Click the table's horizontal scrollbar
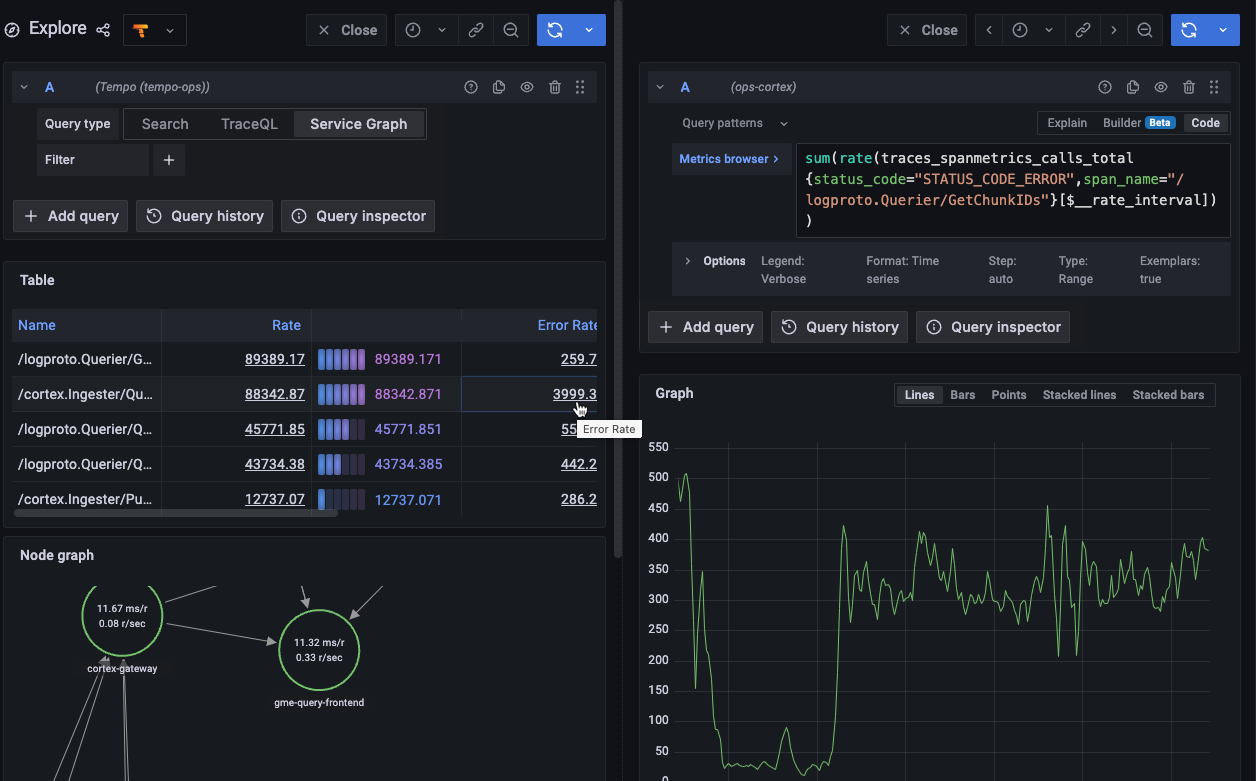1256x781 pixels. [176, 514]
